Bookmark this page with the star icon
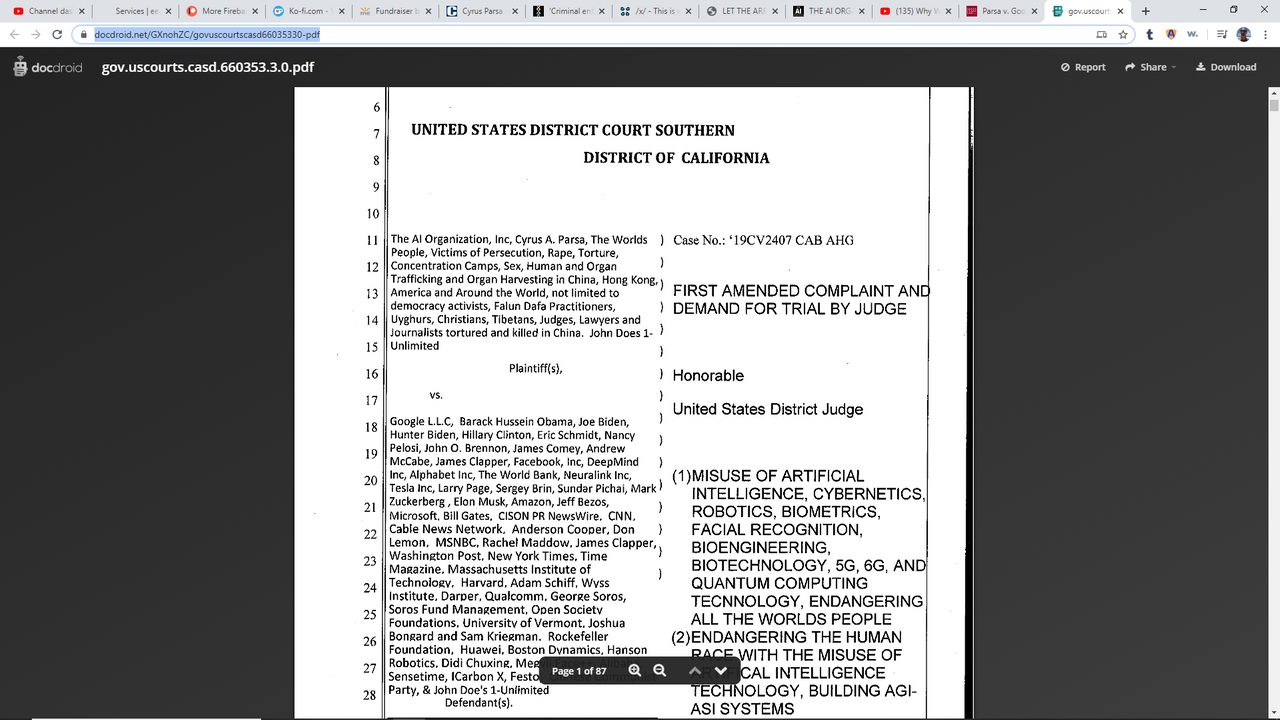Viewport: 1280px width, 720px height. pos(1123,34)
